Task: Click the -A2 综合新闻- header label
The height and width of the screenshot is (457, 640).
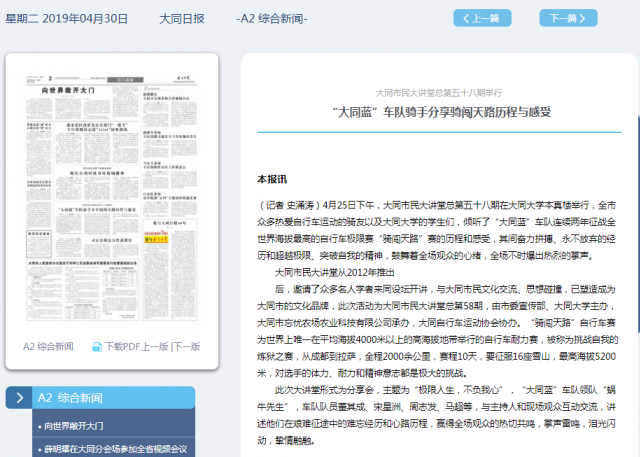Action: coord(271,19)
